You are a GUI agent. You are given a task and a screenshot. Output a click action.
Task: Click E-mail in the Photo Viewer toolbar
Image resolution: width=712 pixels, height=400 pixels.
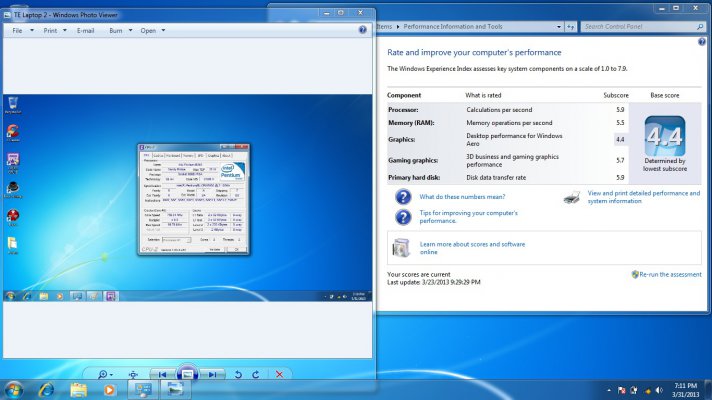[85, 30]
